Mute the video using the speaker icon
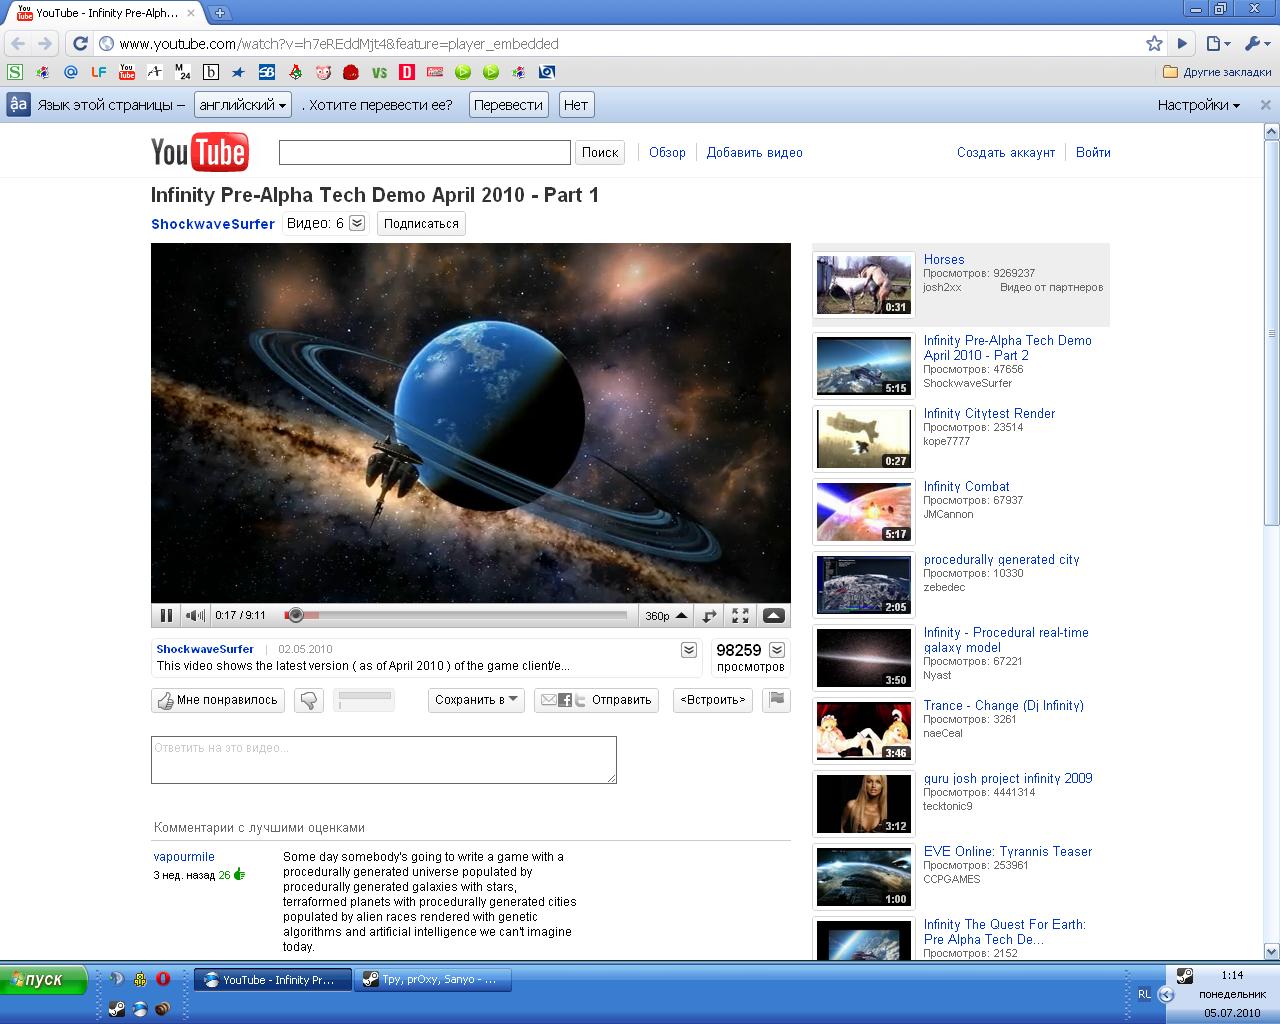Viewport: 1280px width, 1024px height. coord(196,616)
